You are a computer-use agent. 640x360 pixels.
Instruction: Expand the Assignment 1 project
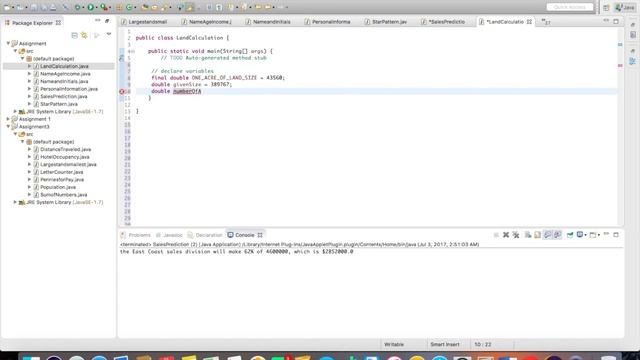click(x=8, y=119)
